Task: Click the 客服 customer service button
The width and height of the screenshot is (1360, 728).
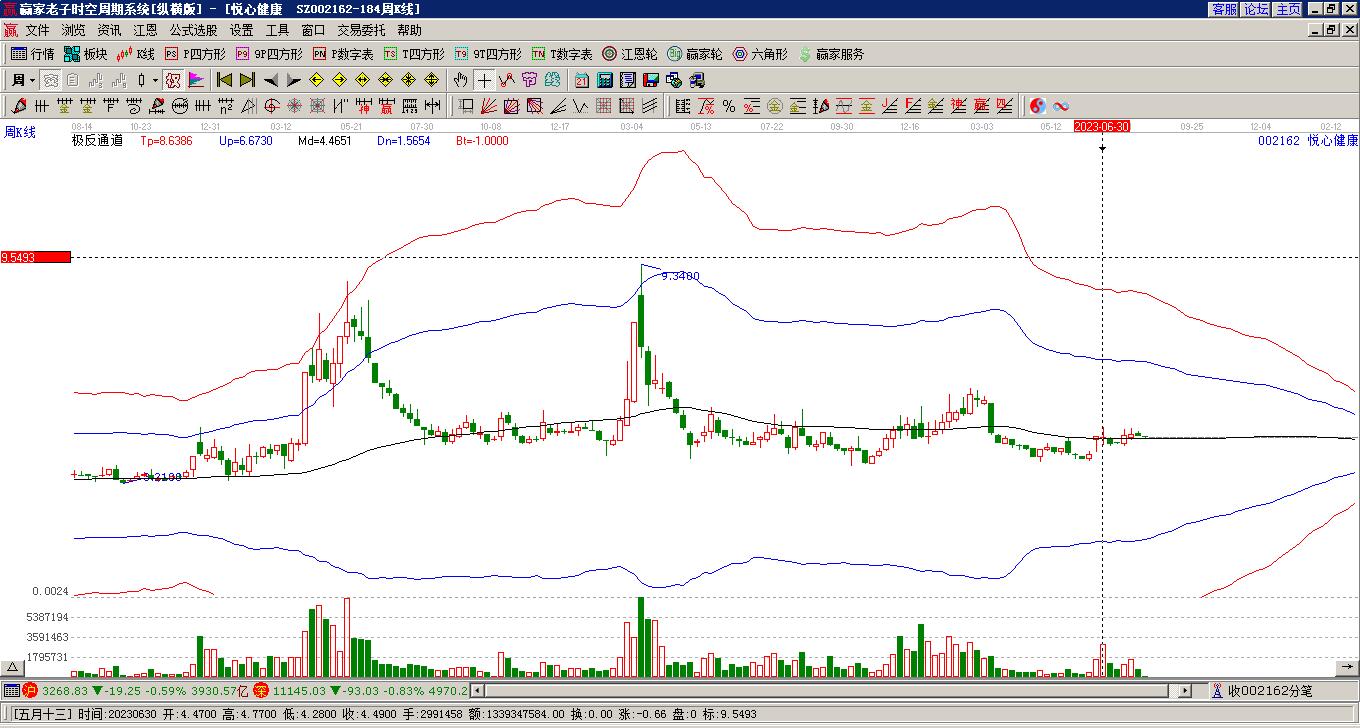Action: (1224, 9)
